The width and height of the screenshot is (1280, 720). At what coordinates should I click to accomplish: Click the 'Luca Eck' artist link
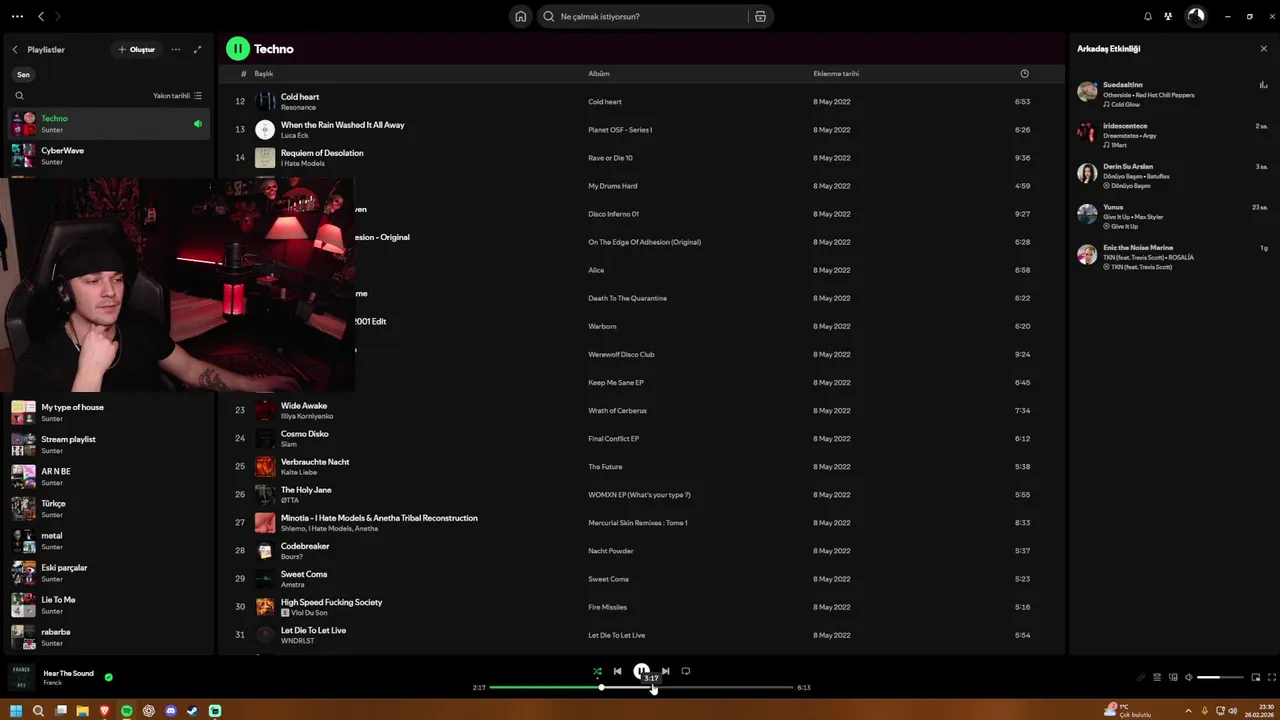[x=294, y=135]
